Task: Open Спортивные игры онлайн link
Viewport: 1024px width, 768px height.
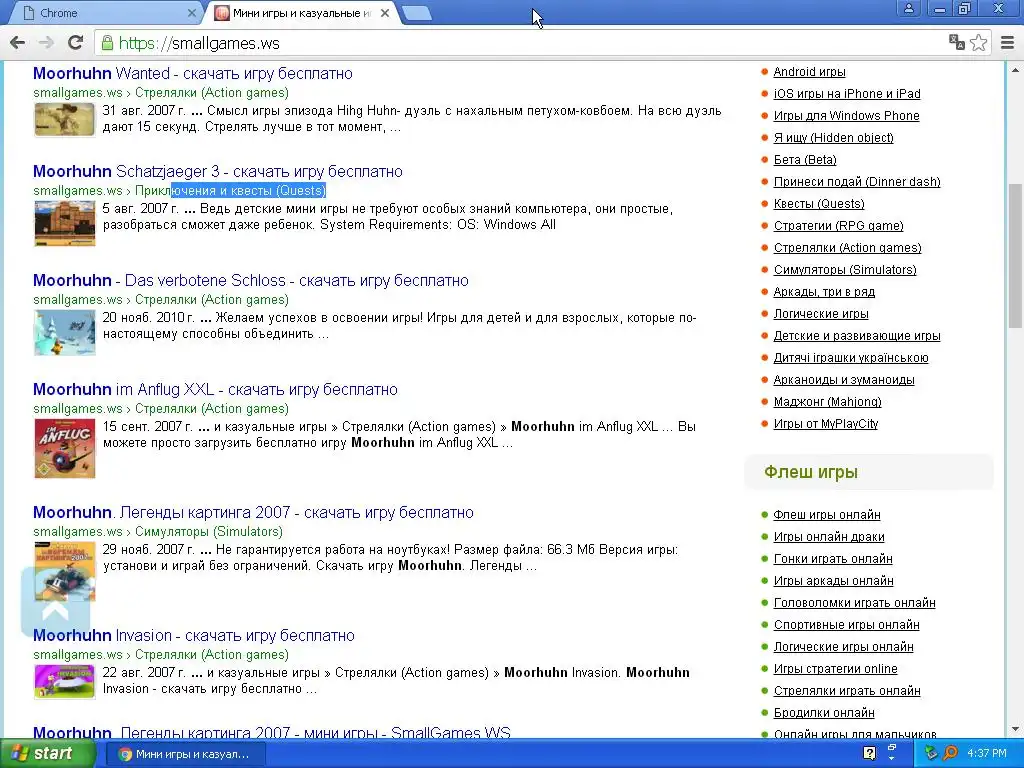Action: tap(846, 624)
